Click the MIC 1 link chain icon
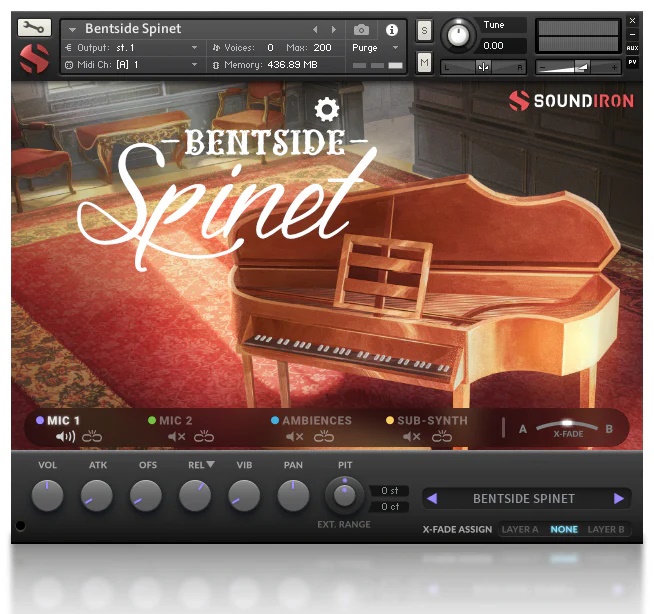654x614 pixels. tap(92, 436)
